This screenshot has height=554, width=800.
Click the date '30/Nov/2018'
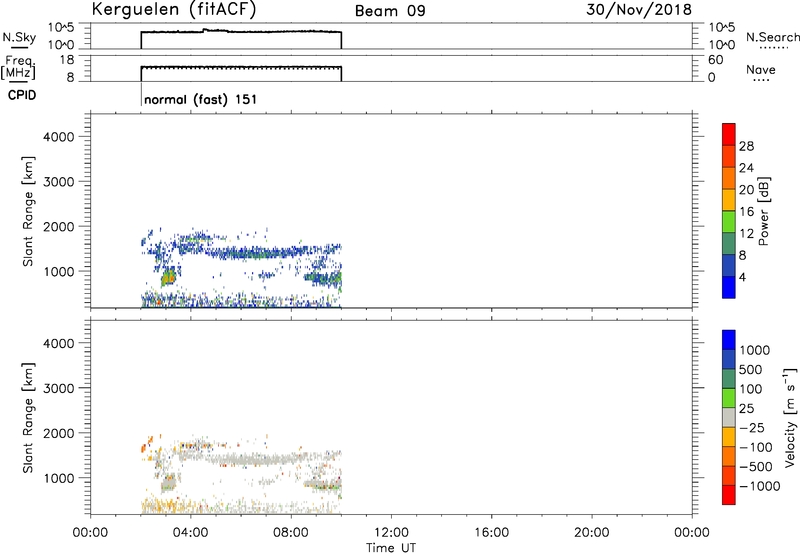(639, 10)
